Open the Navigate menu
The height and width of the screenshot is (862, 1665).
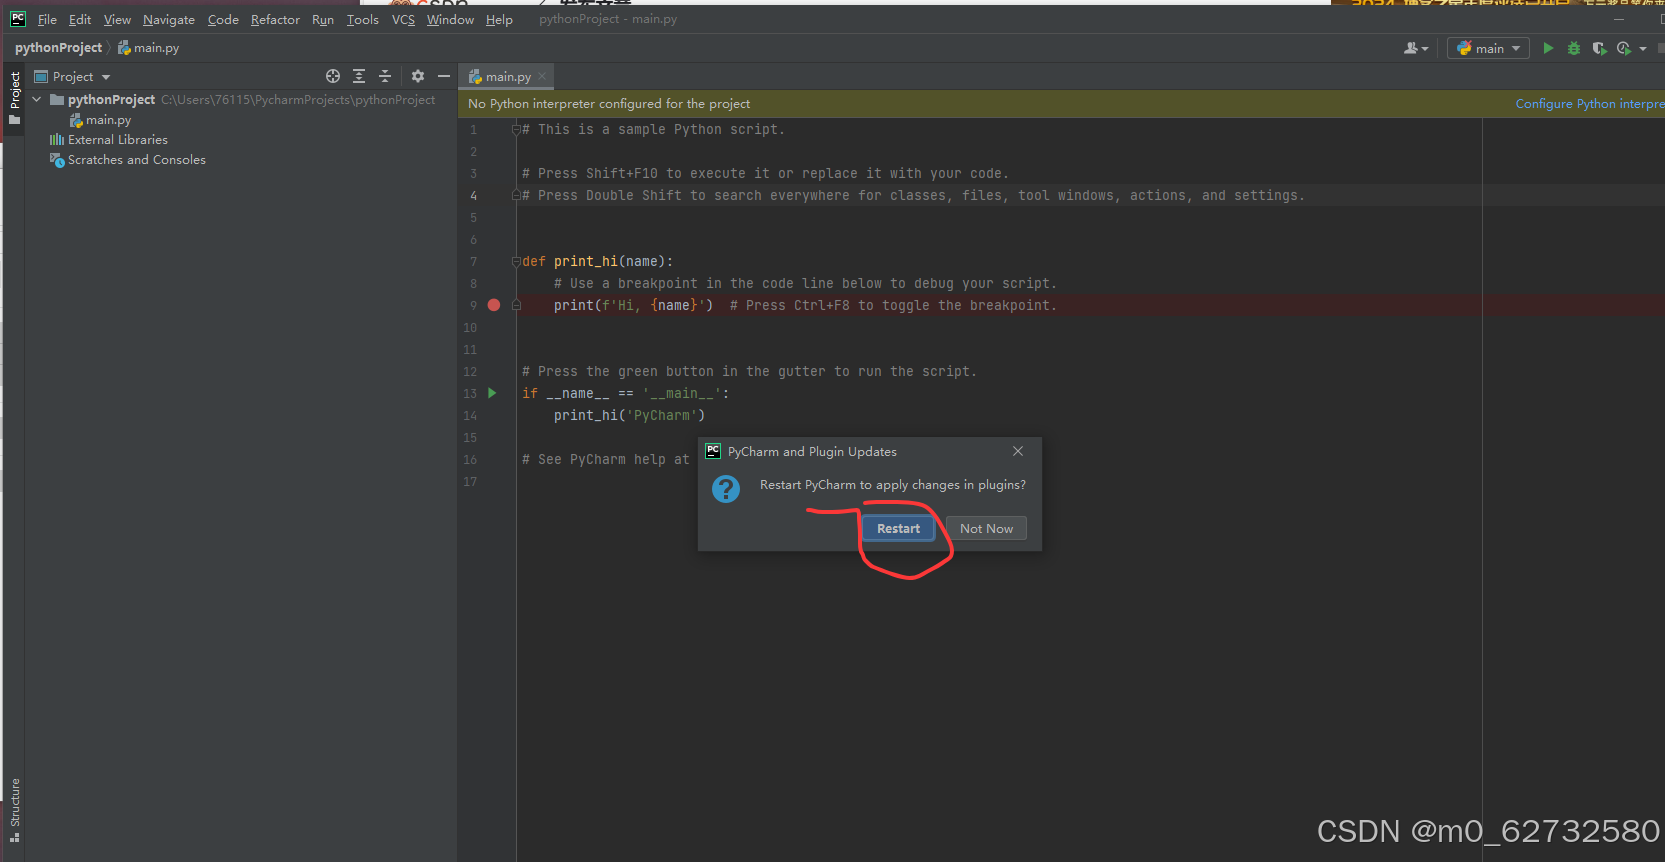169,19
